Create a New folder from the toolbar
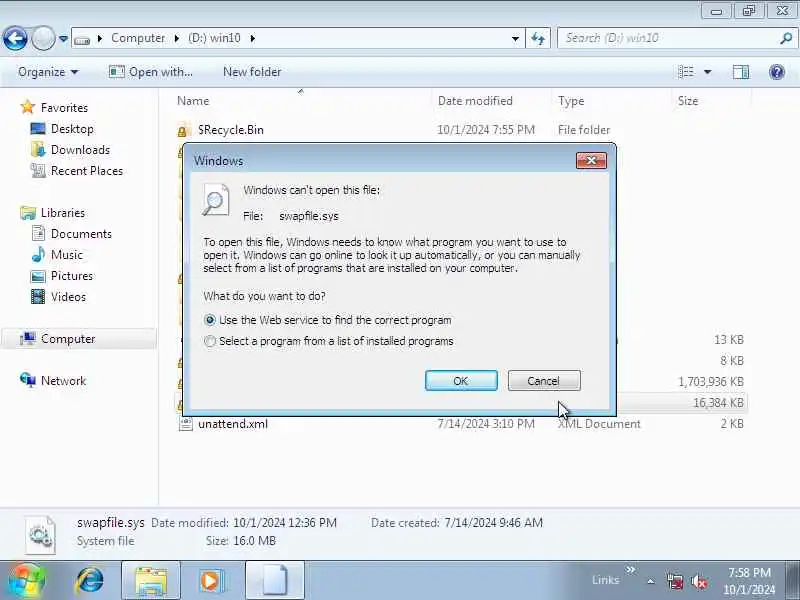This screenshot has width=800, height=600. click(252, 72)
